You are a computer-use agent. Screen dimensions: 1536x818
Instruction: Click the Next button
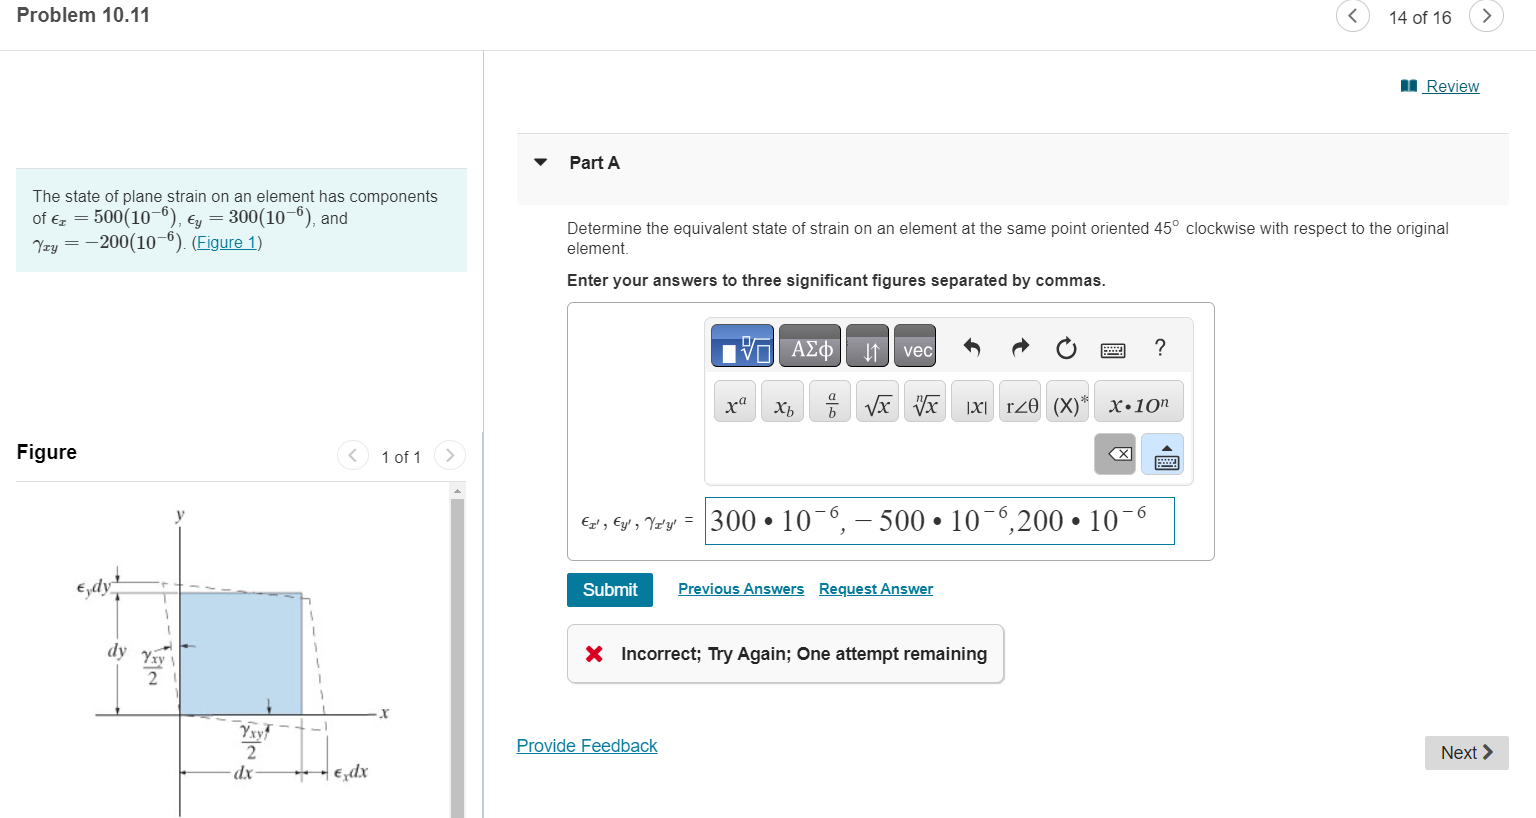click(x=1467, y=753)
